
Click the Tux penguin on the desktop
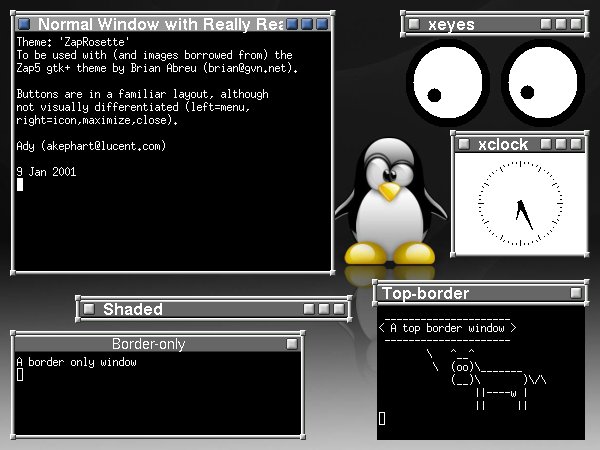click(x=390, y=202)
